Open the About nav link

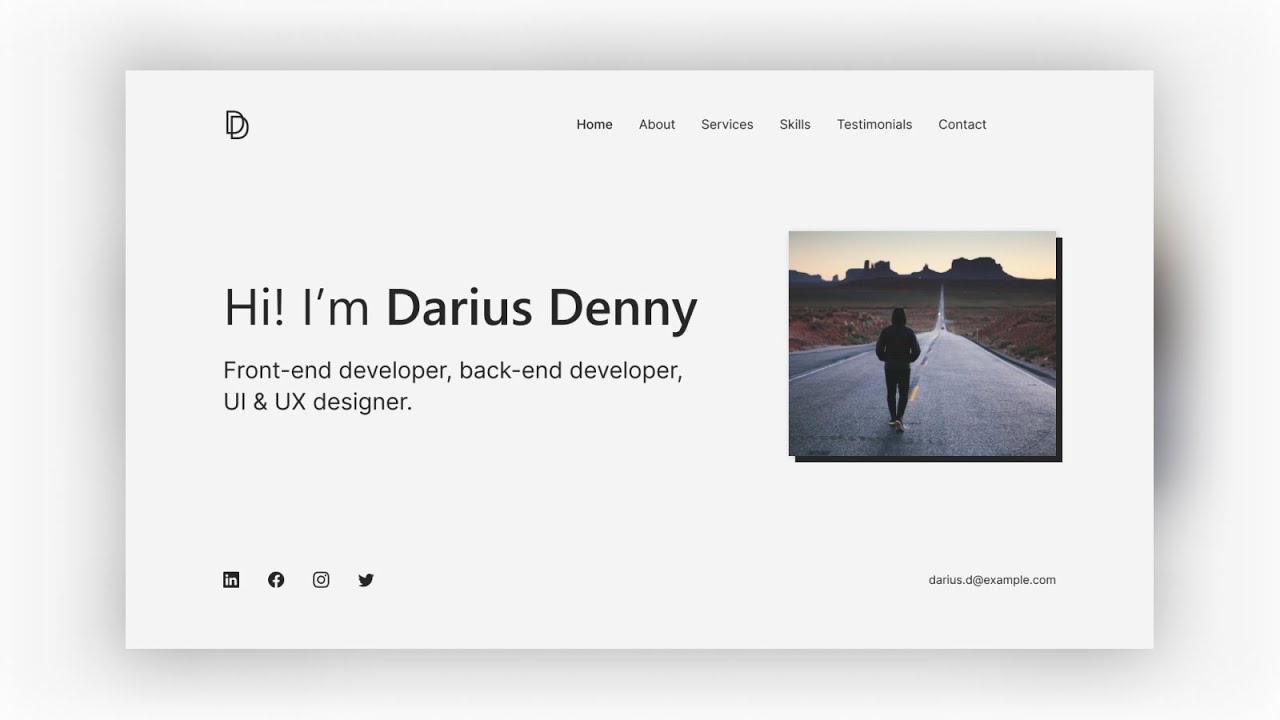pos(657,125)
